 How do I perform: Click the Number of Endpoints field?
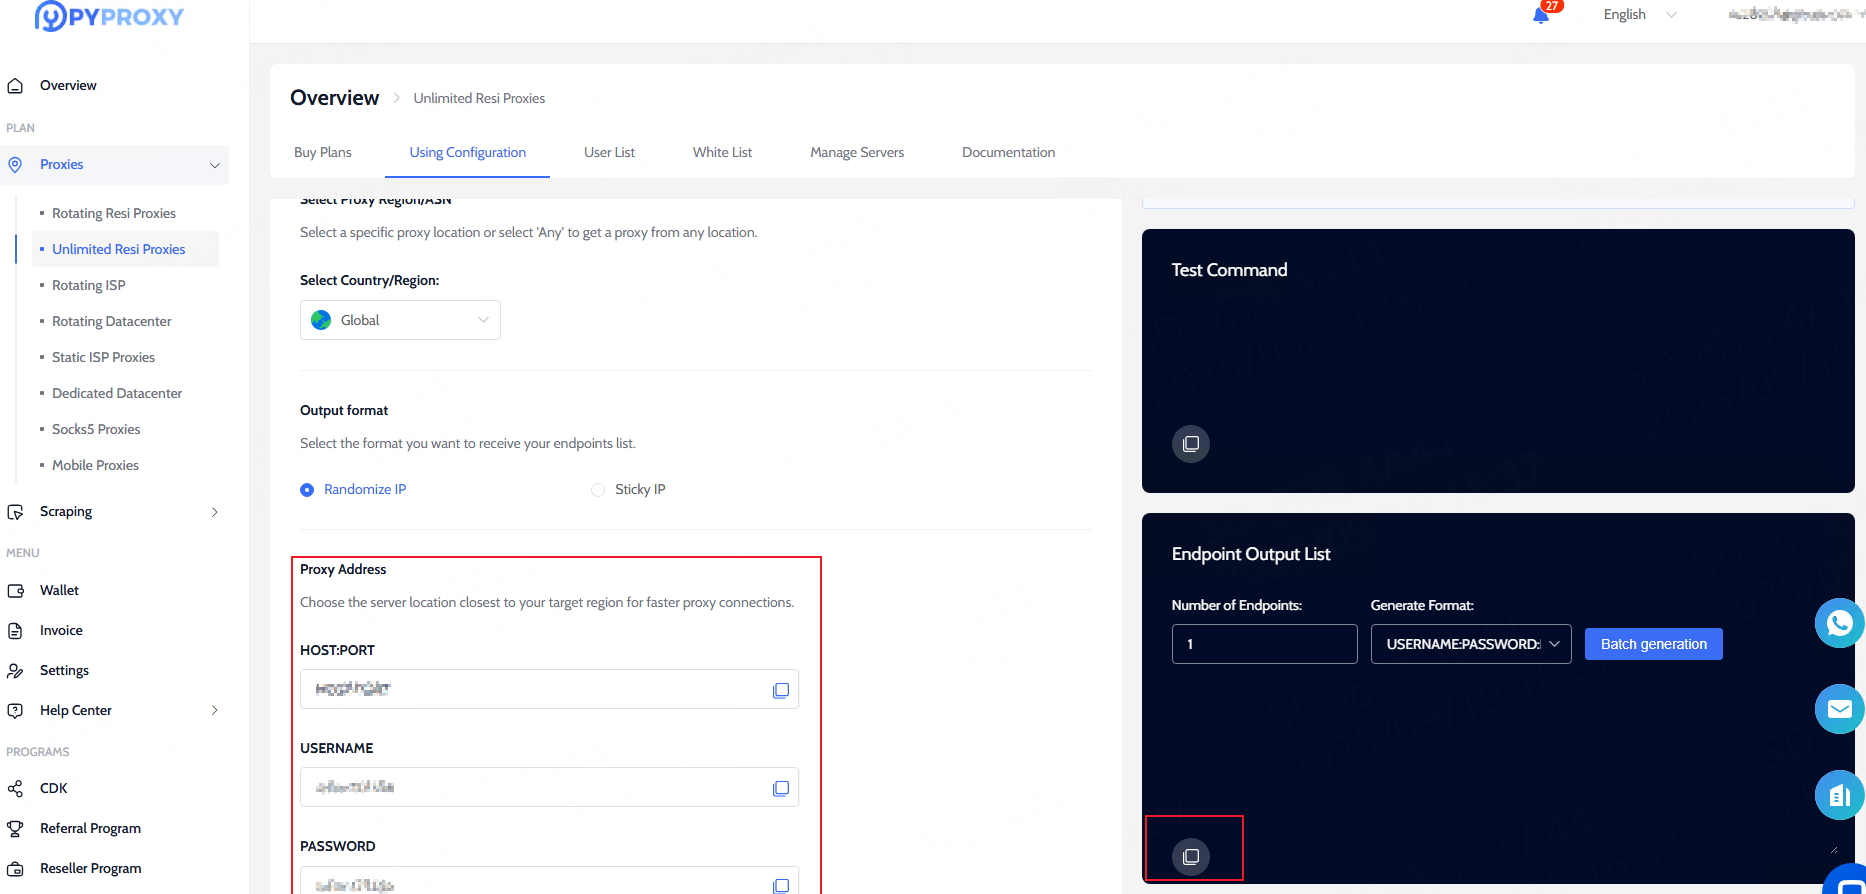[1264, 644]
